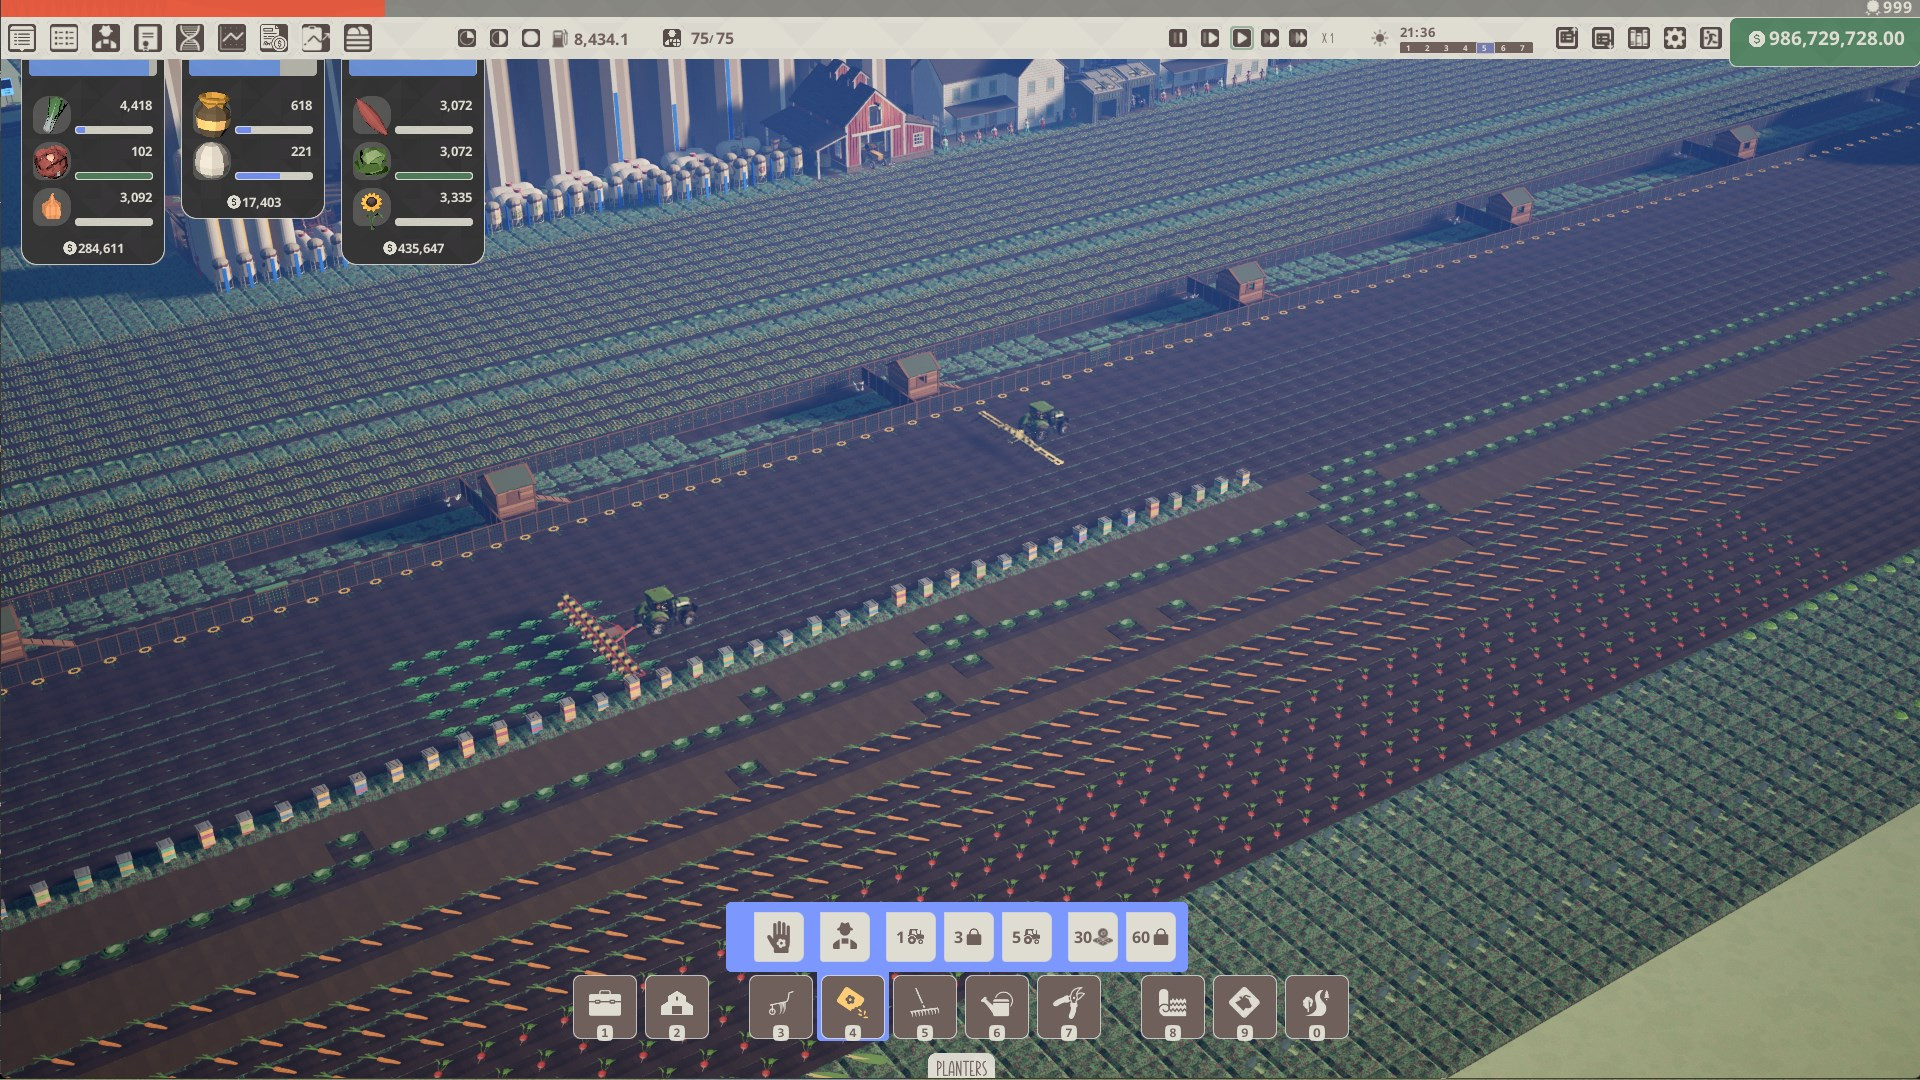The image size is (1920, 1080).
Task: Open the barn buildings category
Action: click(x=677, y=1005)
